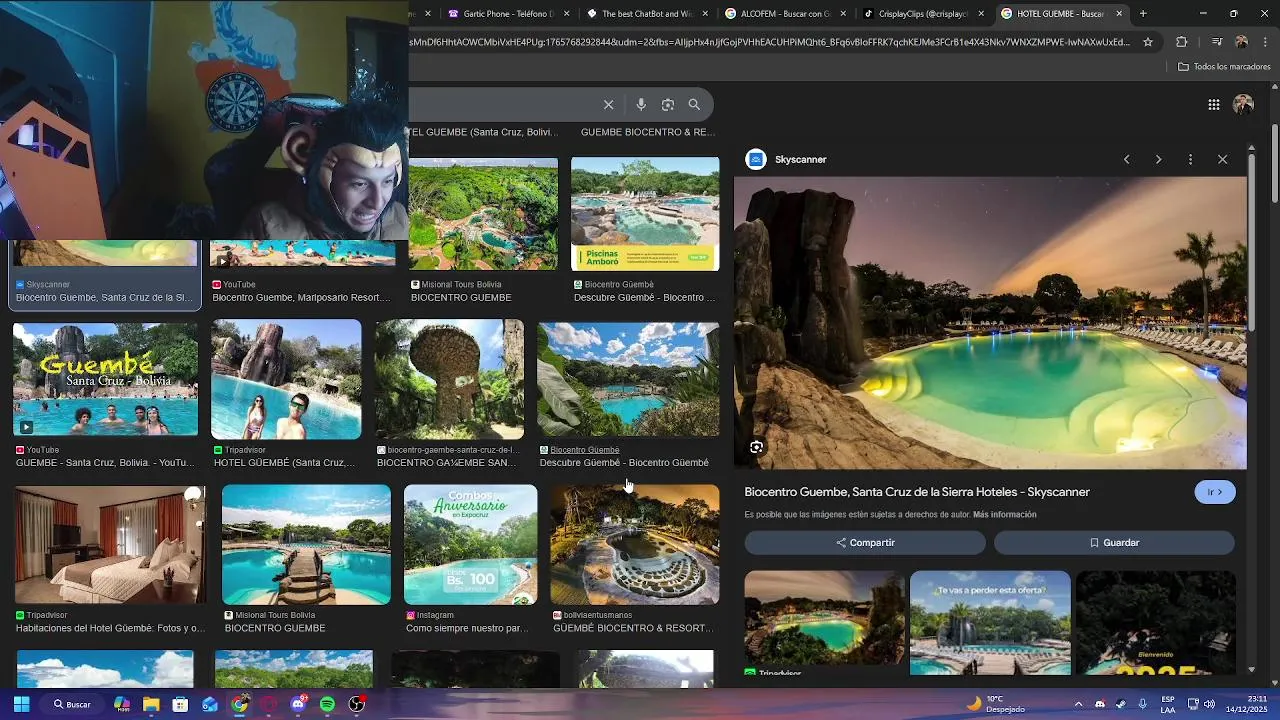Close the Gartic Phone tab

(567, 14)
